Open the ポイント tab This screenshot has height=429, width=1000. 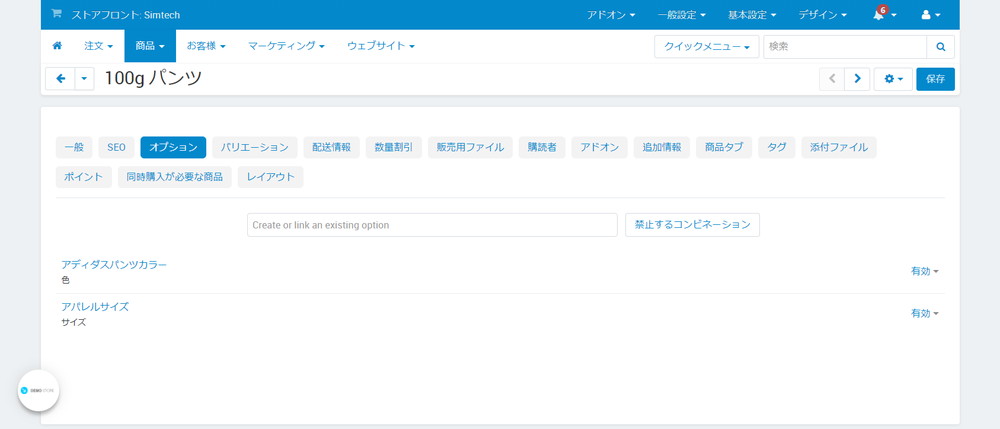[84, 177]
